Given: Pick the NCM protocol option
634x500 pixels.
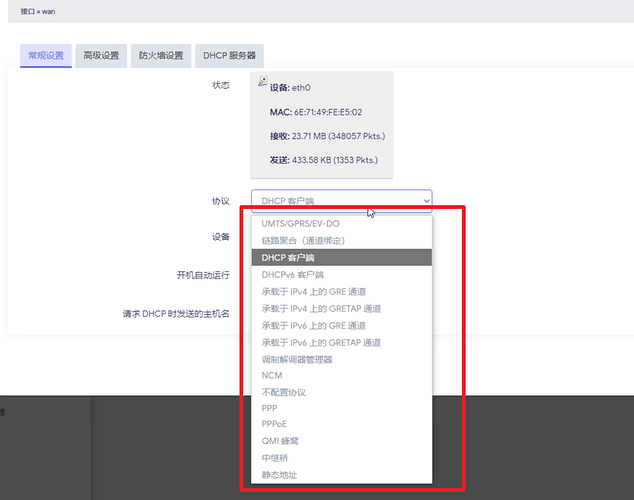Looking at the screenshot, I should pos(342,376).
